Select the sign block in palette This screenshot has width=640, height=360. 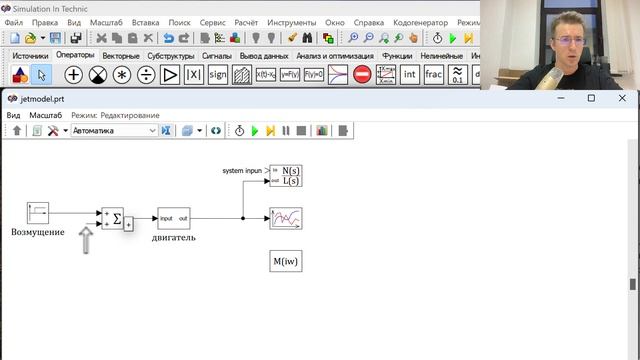tap(218, 75)
